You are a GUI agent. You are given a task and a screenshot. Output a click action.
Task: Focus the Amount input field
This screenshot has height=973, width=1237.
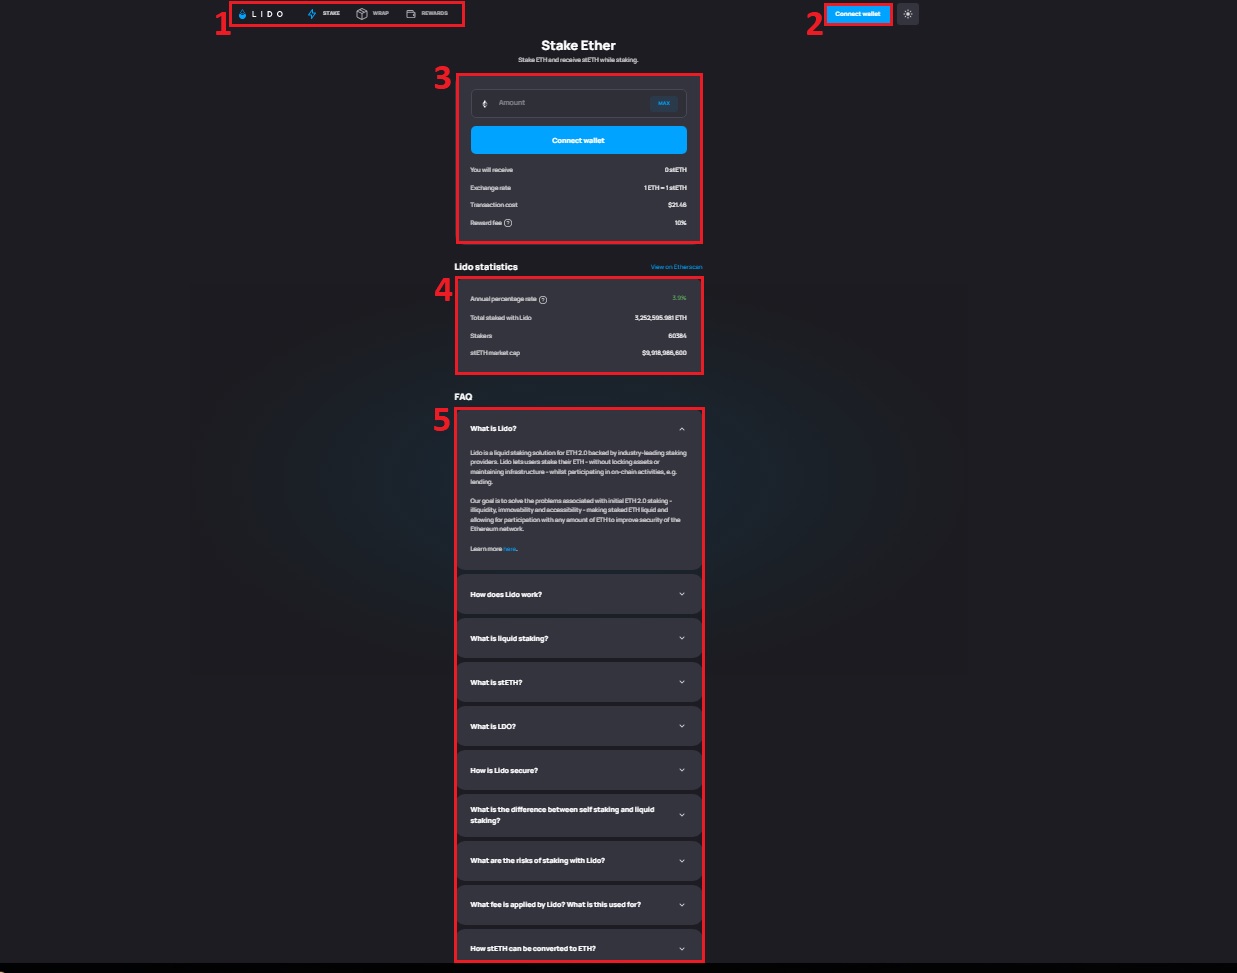point(578,103)
